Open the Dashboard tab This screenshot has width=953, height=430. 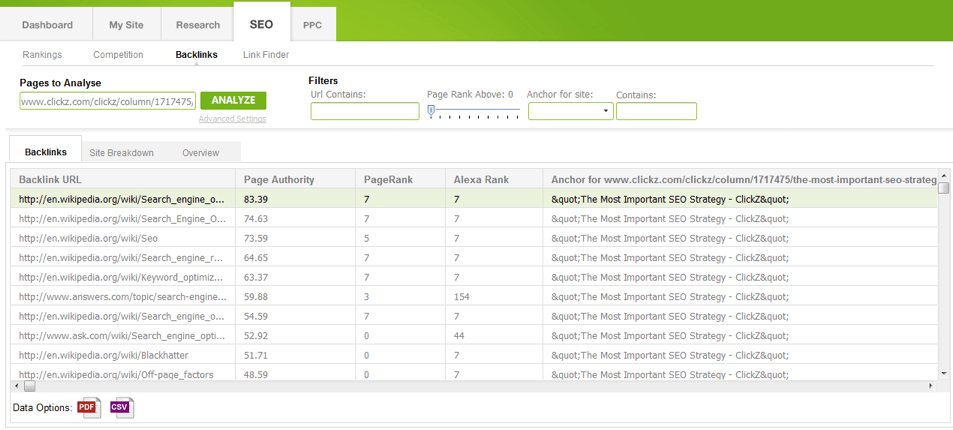[47, 26]
